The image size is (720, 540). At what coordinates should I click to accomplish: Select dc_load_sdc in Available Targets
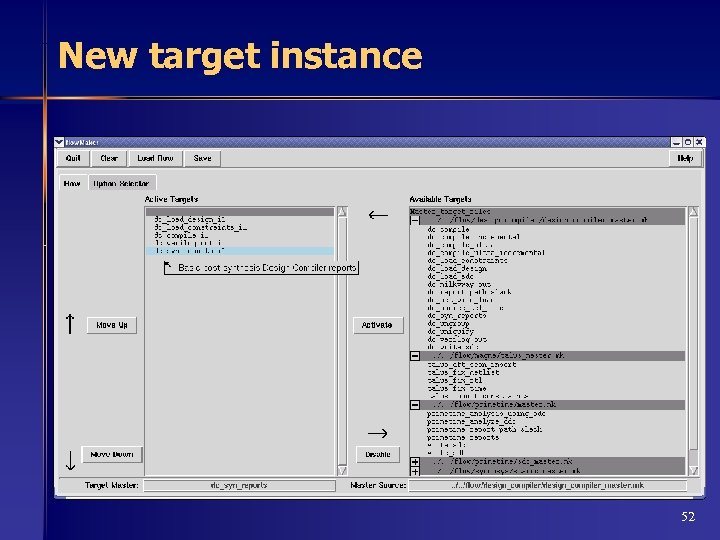(450, 276)
